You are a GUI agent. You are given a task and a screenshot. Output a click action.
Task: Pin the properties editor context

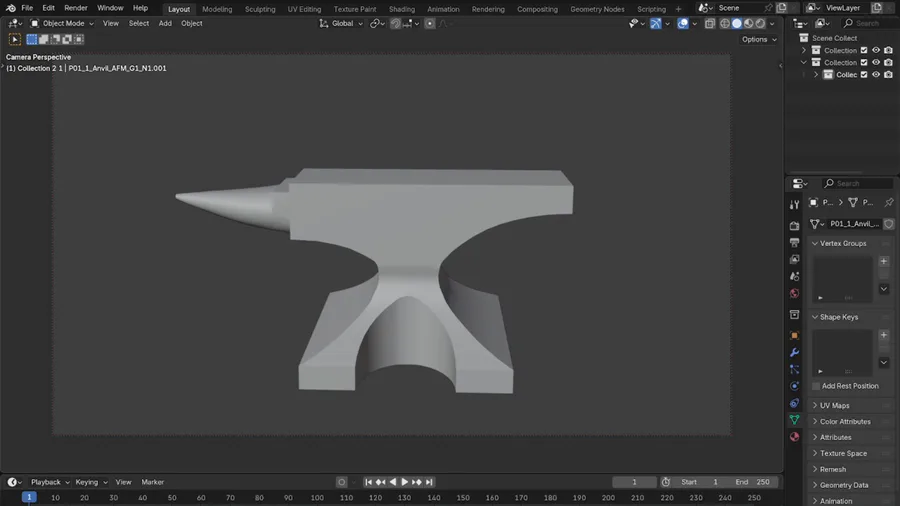(889, 203)
